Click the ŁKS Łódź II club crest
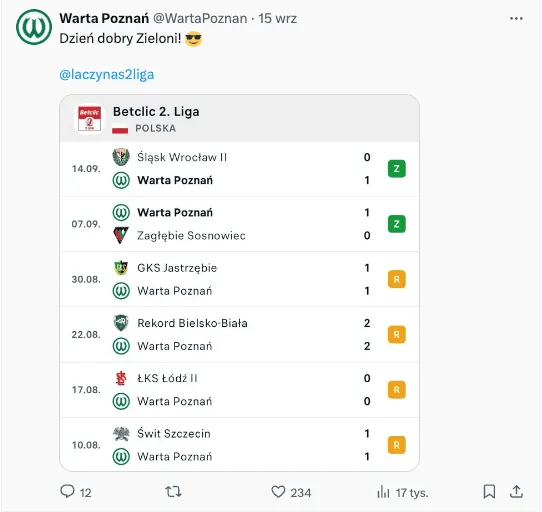Viewport: 542px width, 512px height. pos(121,378)
